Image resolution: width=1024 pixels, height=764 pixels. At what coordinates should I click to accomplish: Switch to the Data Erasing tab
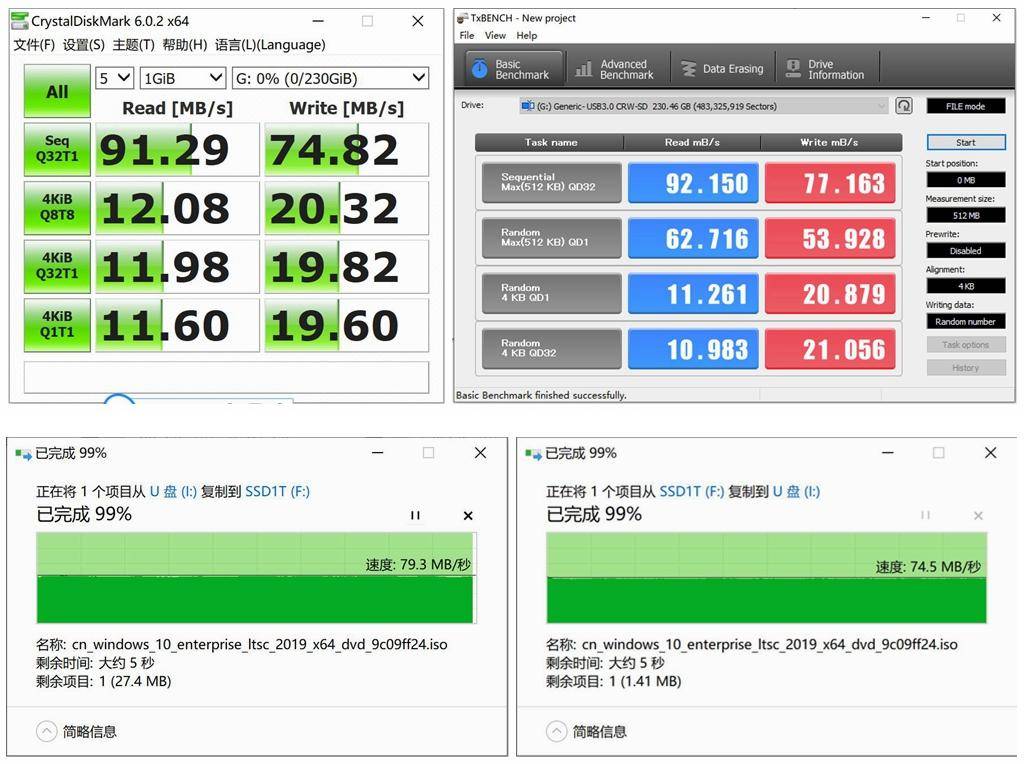(x=723, y=69)
